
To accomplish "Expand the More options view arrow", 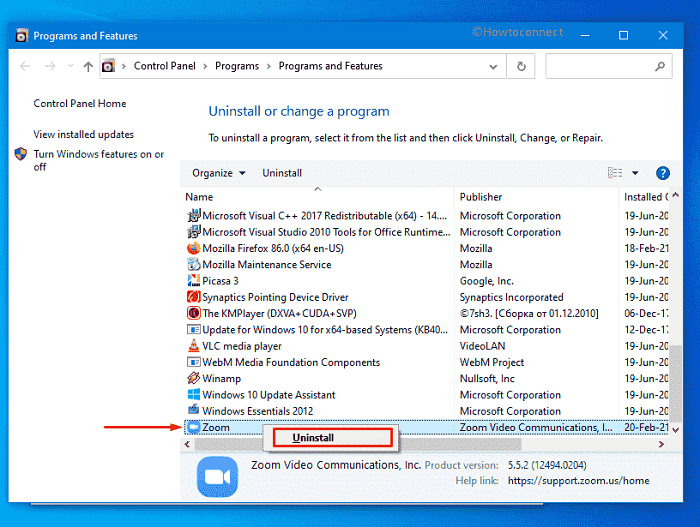I will click(x=635, y=173).
